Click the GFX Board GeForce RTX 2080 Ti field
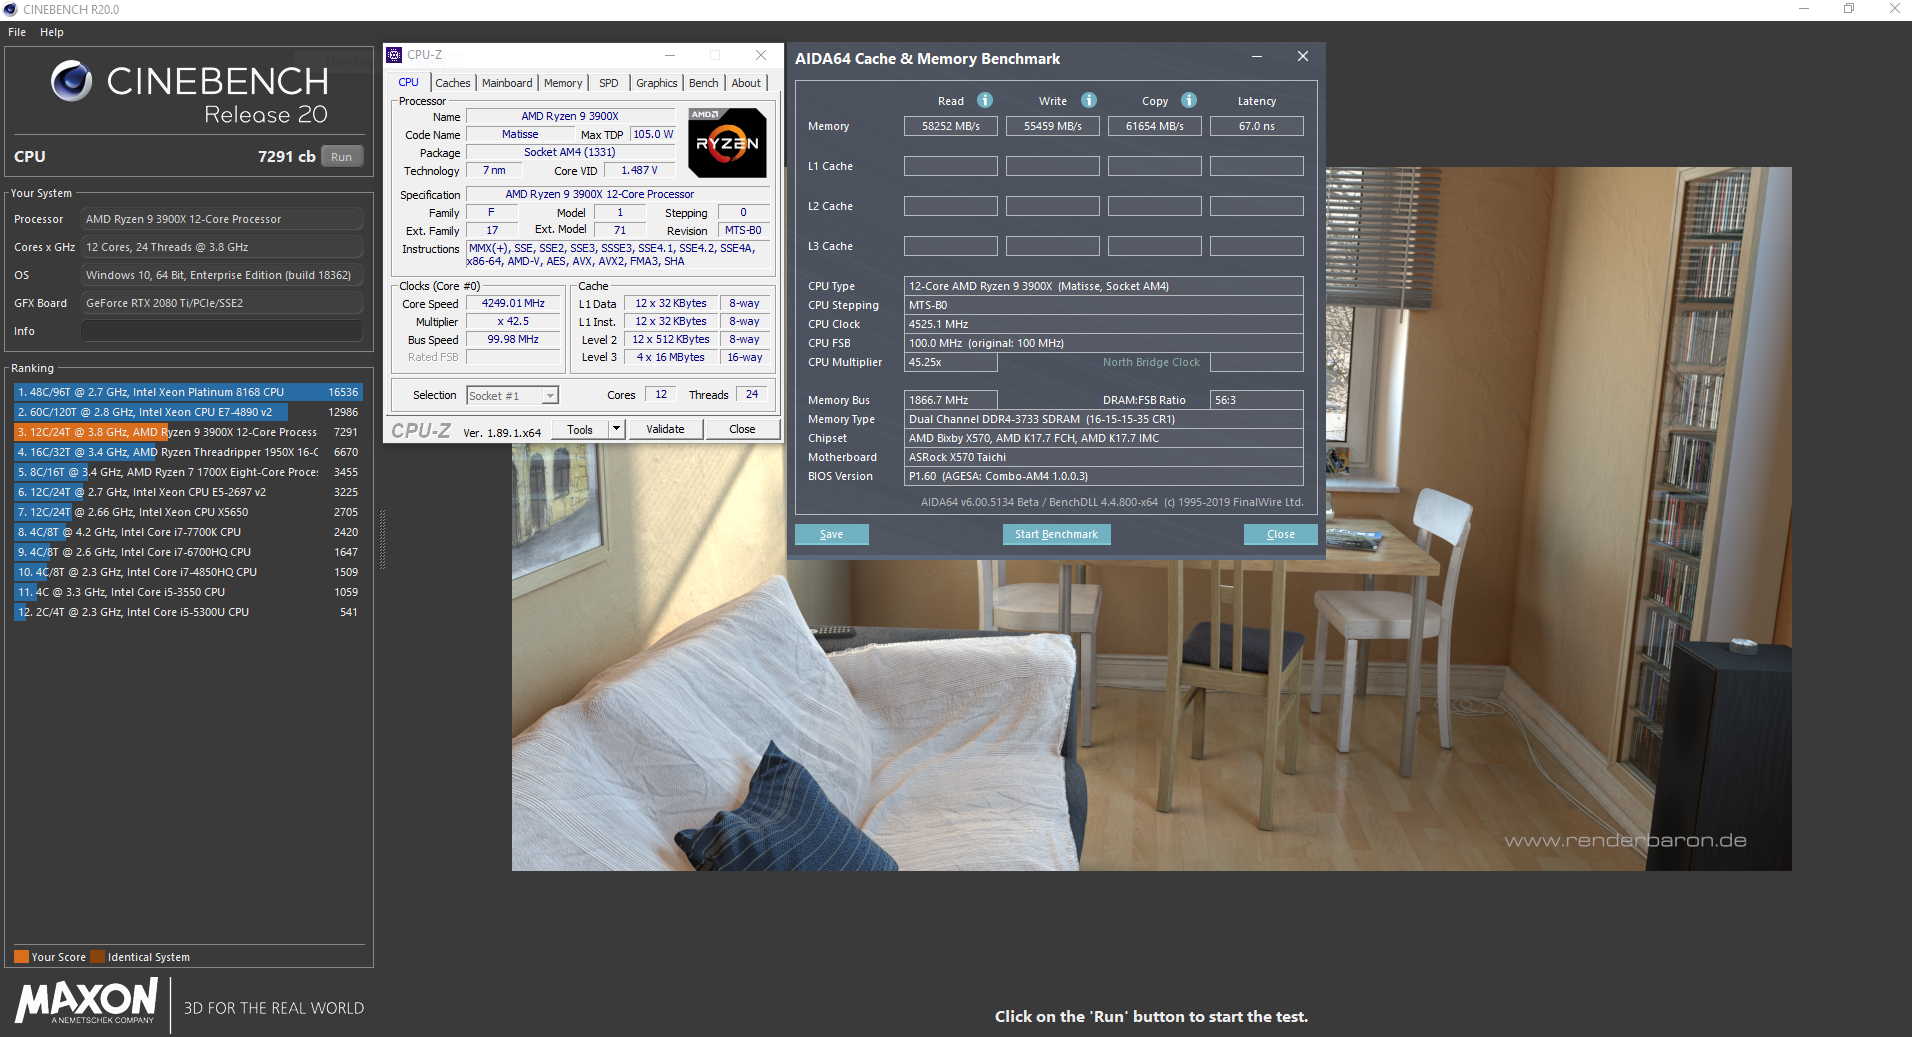The image size is (1912, 1037). click(x=222, y=303)
